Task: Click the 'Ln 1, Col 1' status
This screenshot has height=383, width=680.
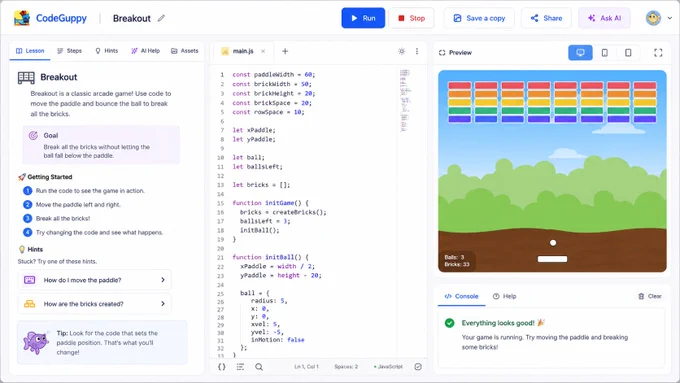Action: [306, 367]
